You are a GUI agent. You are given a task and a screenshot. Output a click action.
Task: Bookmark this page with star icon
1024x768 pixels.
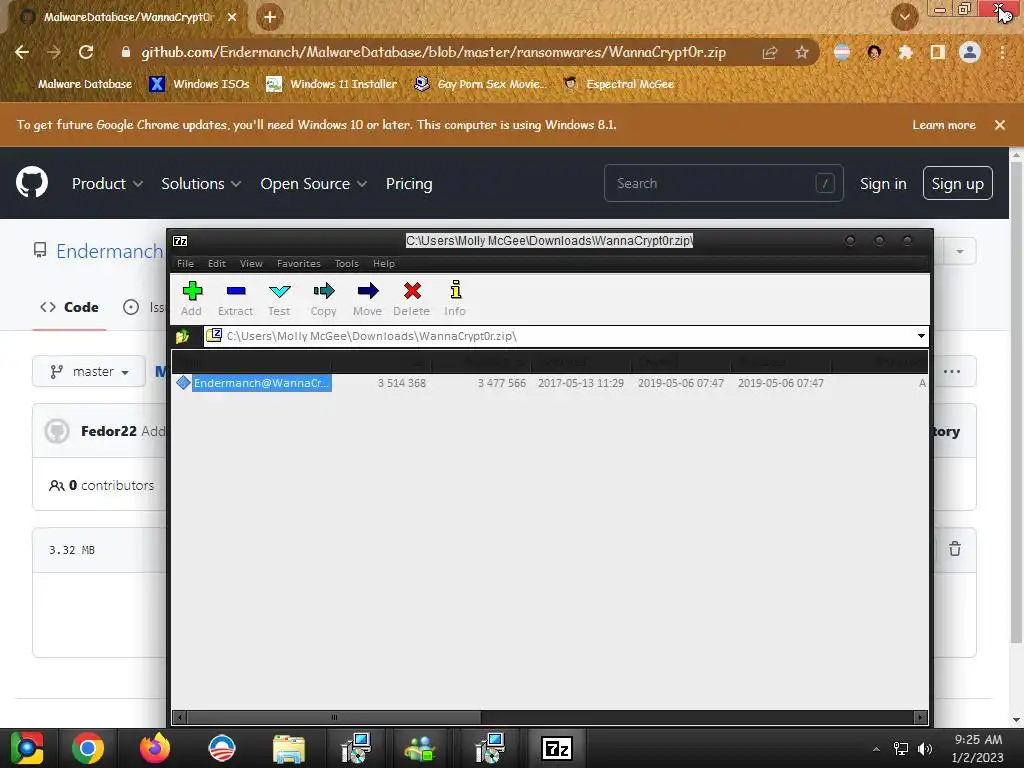point(802,52)
